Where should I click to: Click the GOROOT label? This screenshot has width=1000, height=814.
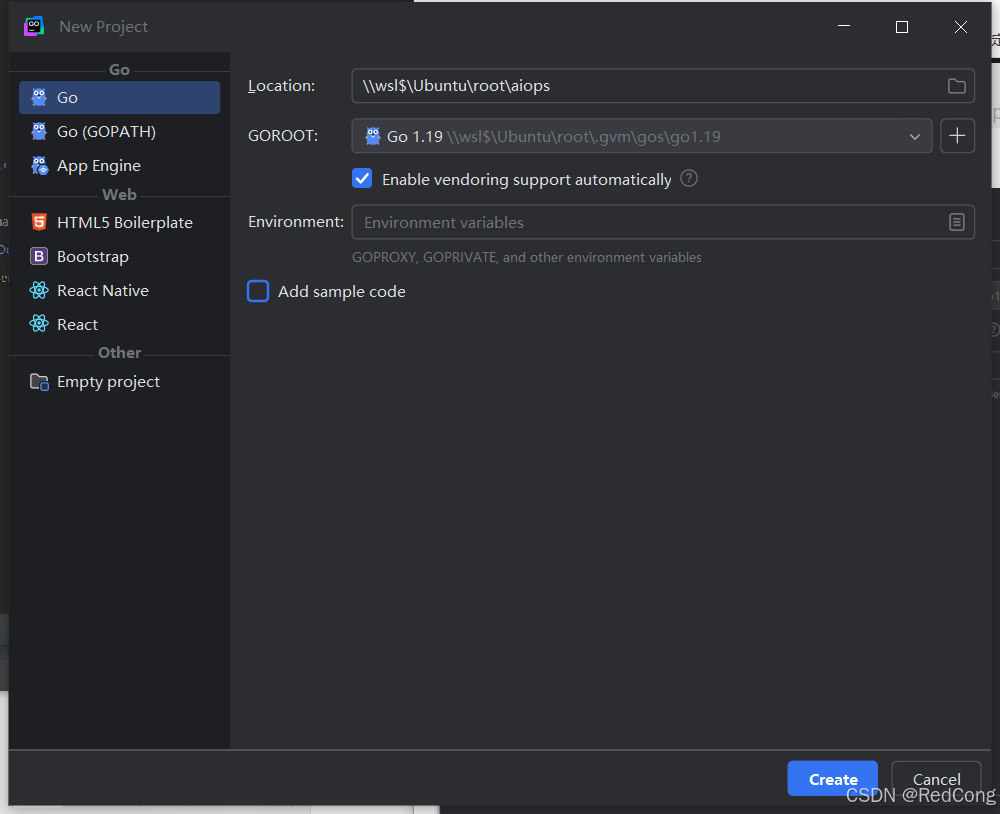283,136
